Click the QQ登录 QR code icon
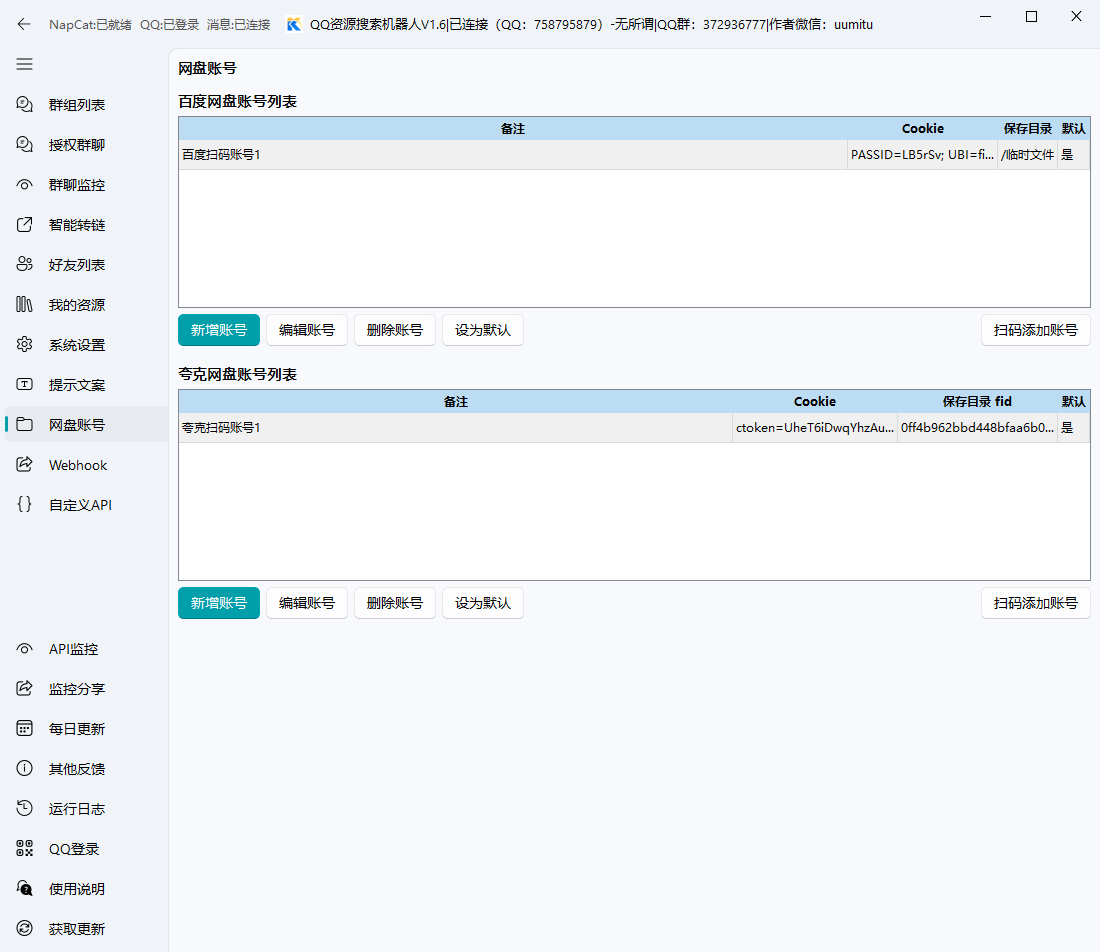The width and height of the screenshot is (1100, 952). tap(25, 849)
